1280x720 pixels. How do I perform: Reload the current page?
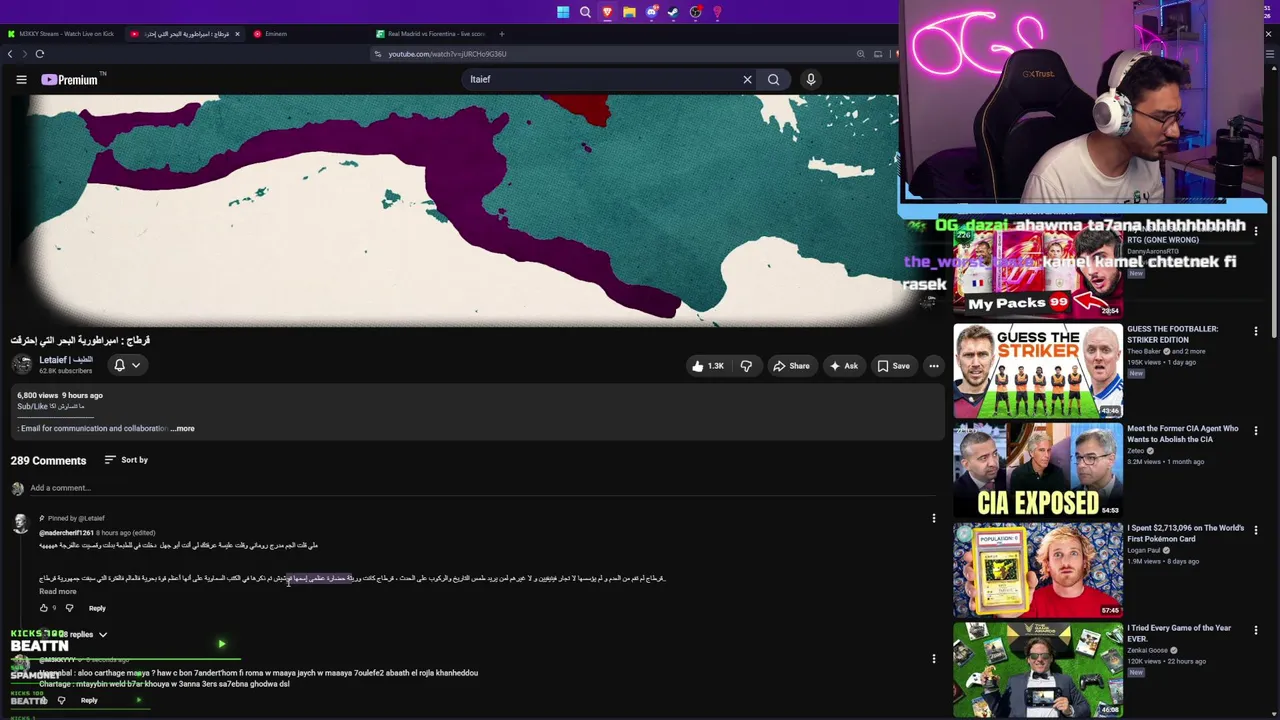click(x=40, y=54)
